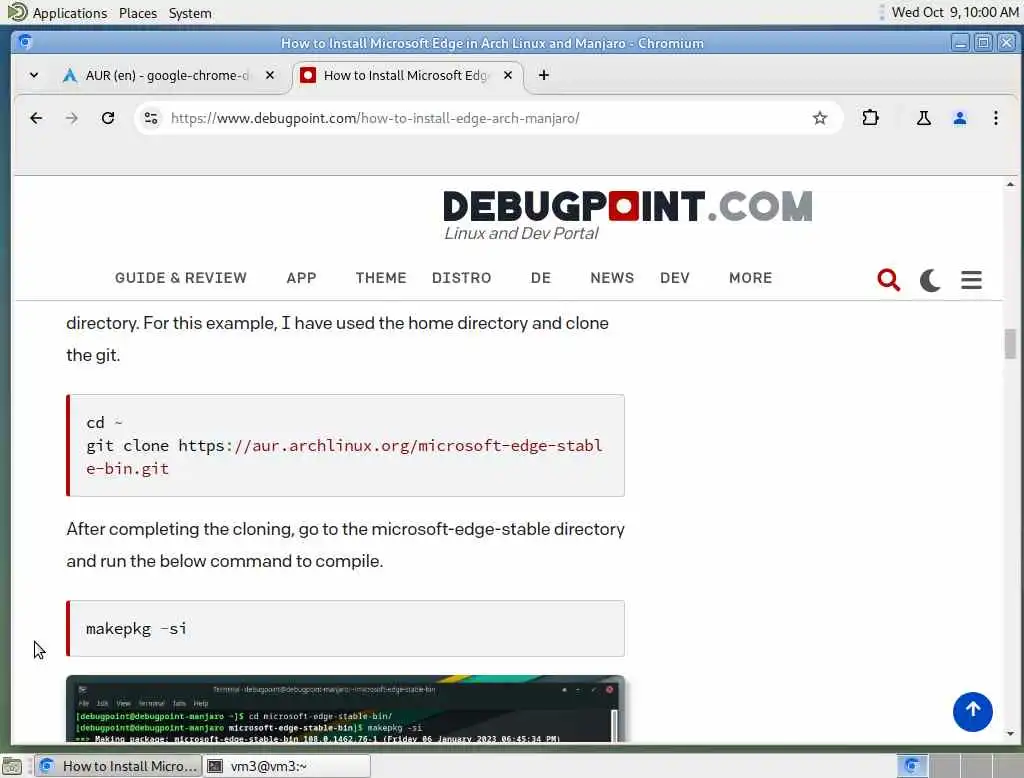Open the terminal screenshot image
The image size is (1024, 778).
click(345, 709)
